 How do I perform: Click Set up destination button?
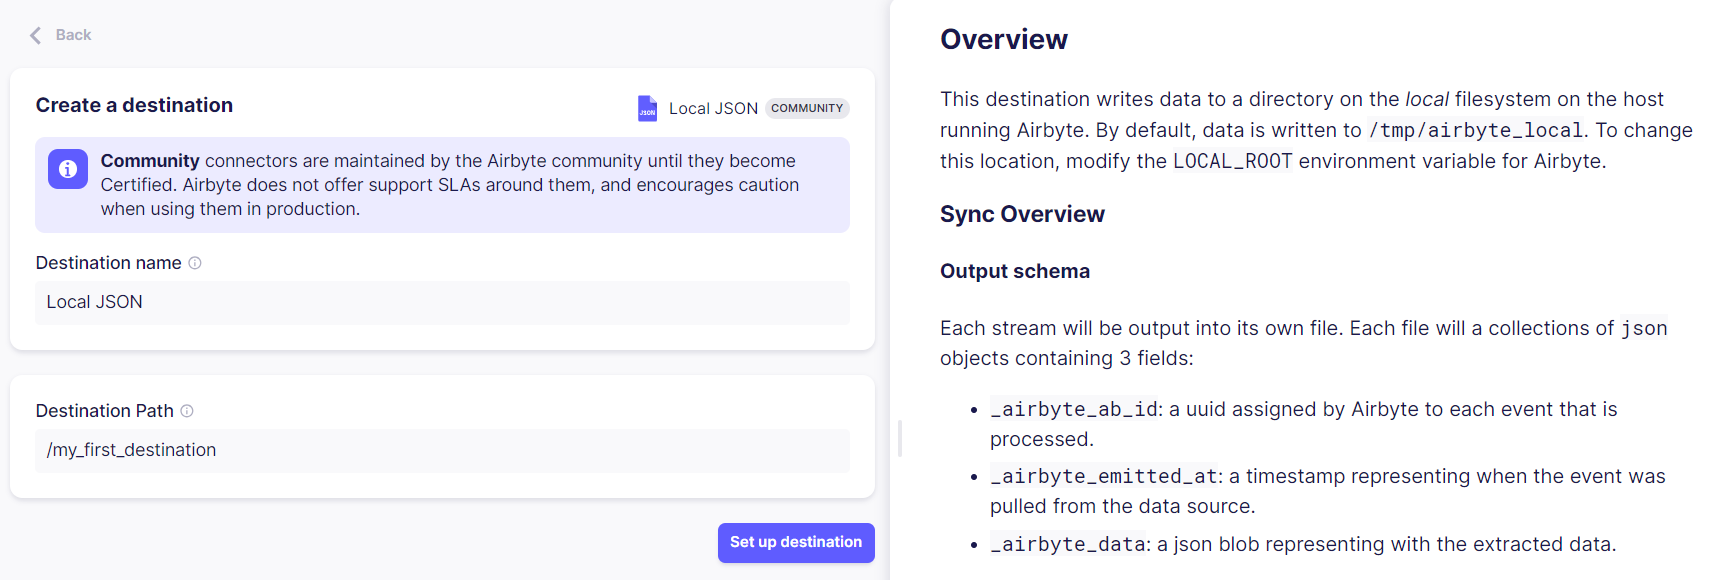click(796, 542)
